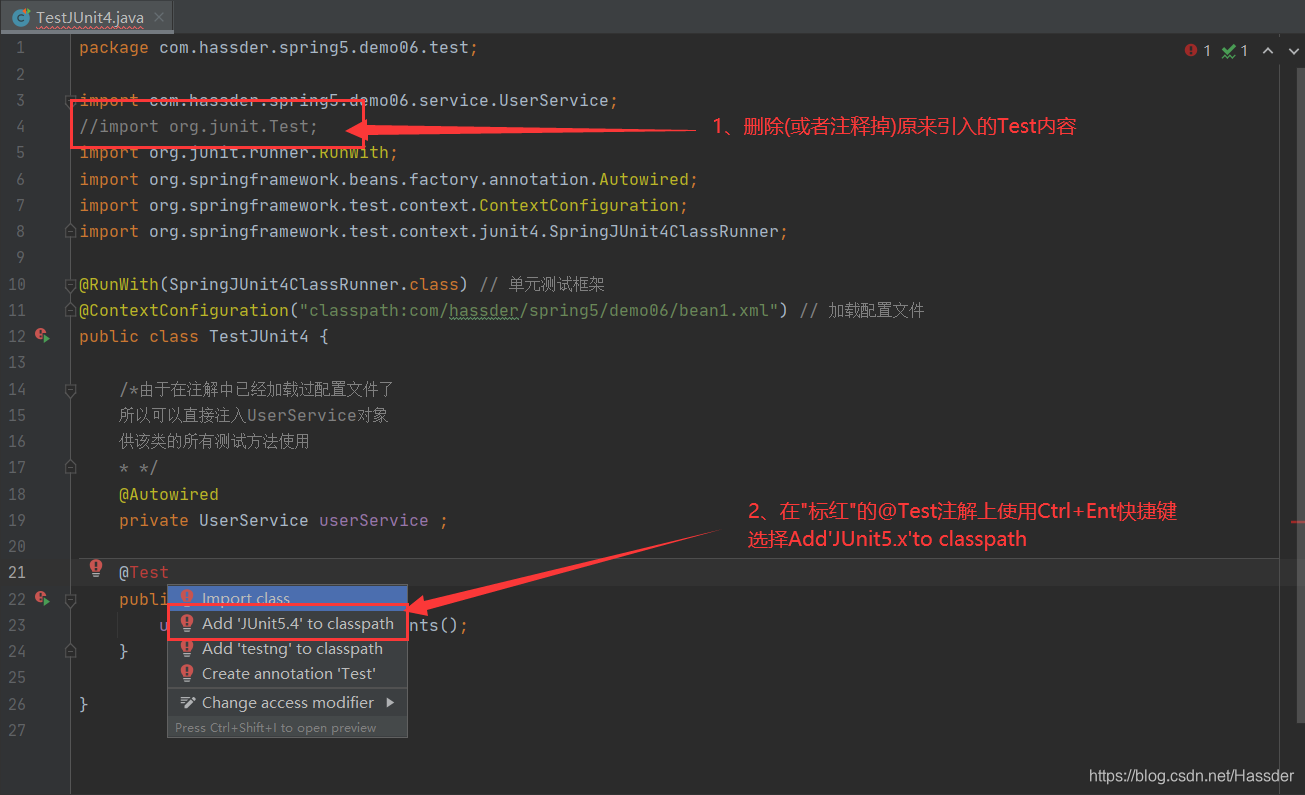1305x795 pixels.
Task: Click the pencil icon beside Change access modifier
Action: tap(186, 703)
